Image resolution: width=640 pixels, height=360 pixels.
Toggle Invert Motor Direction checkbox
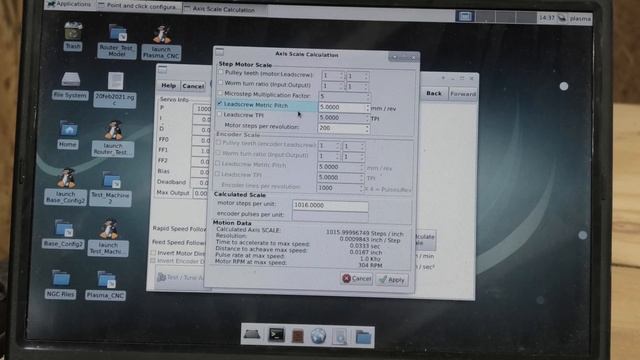point(154,253)
